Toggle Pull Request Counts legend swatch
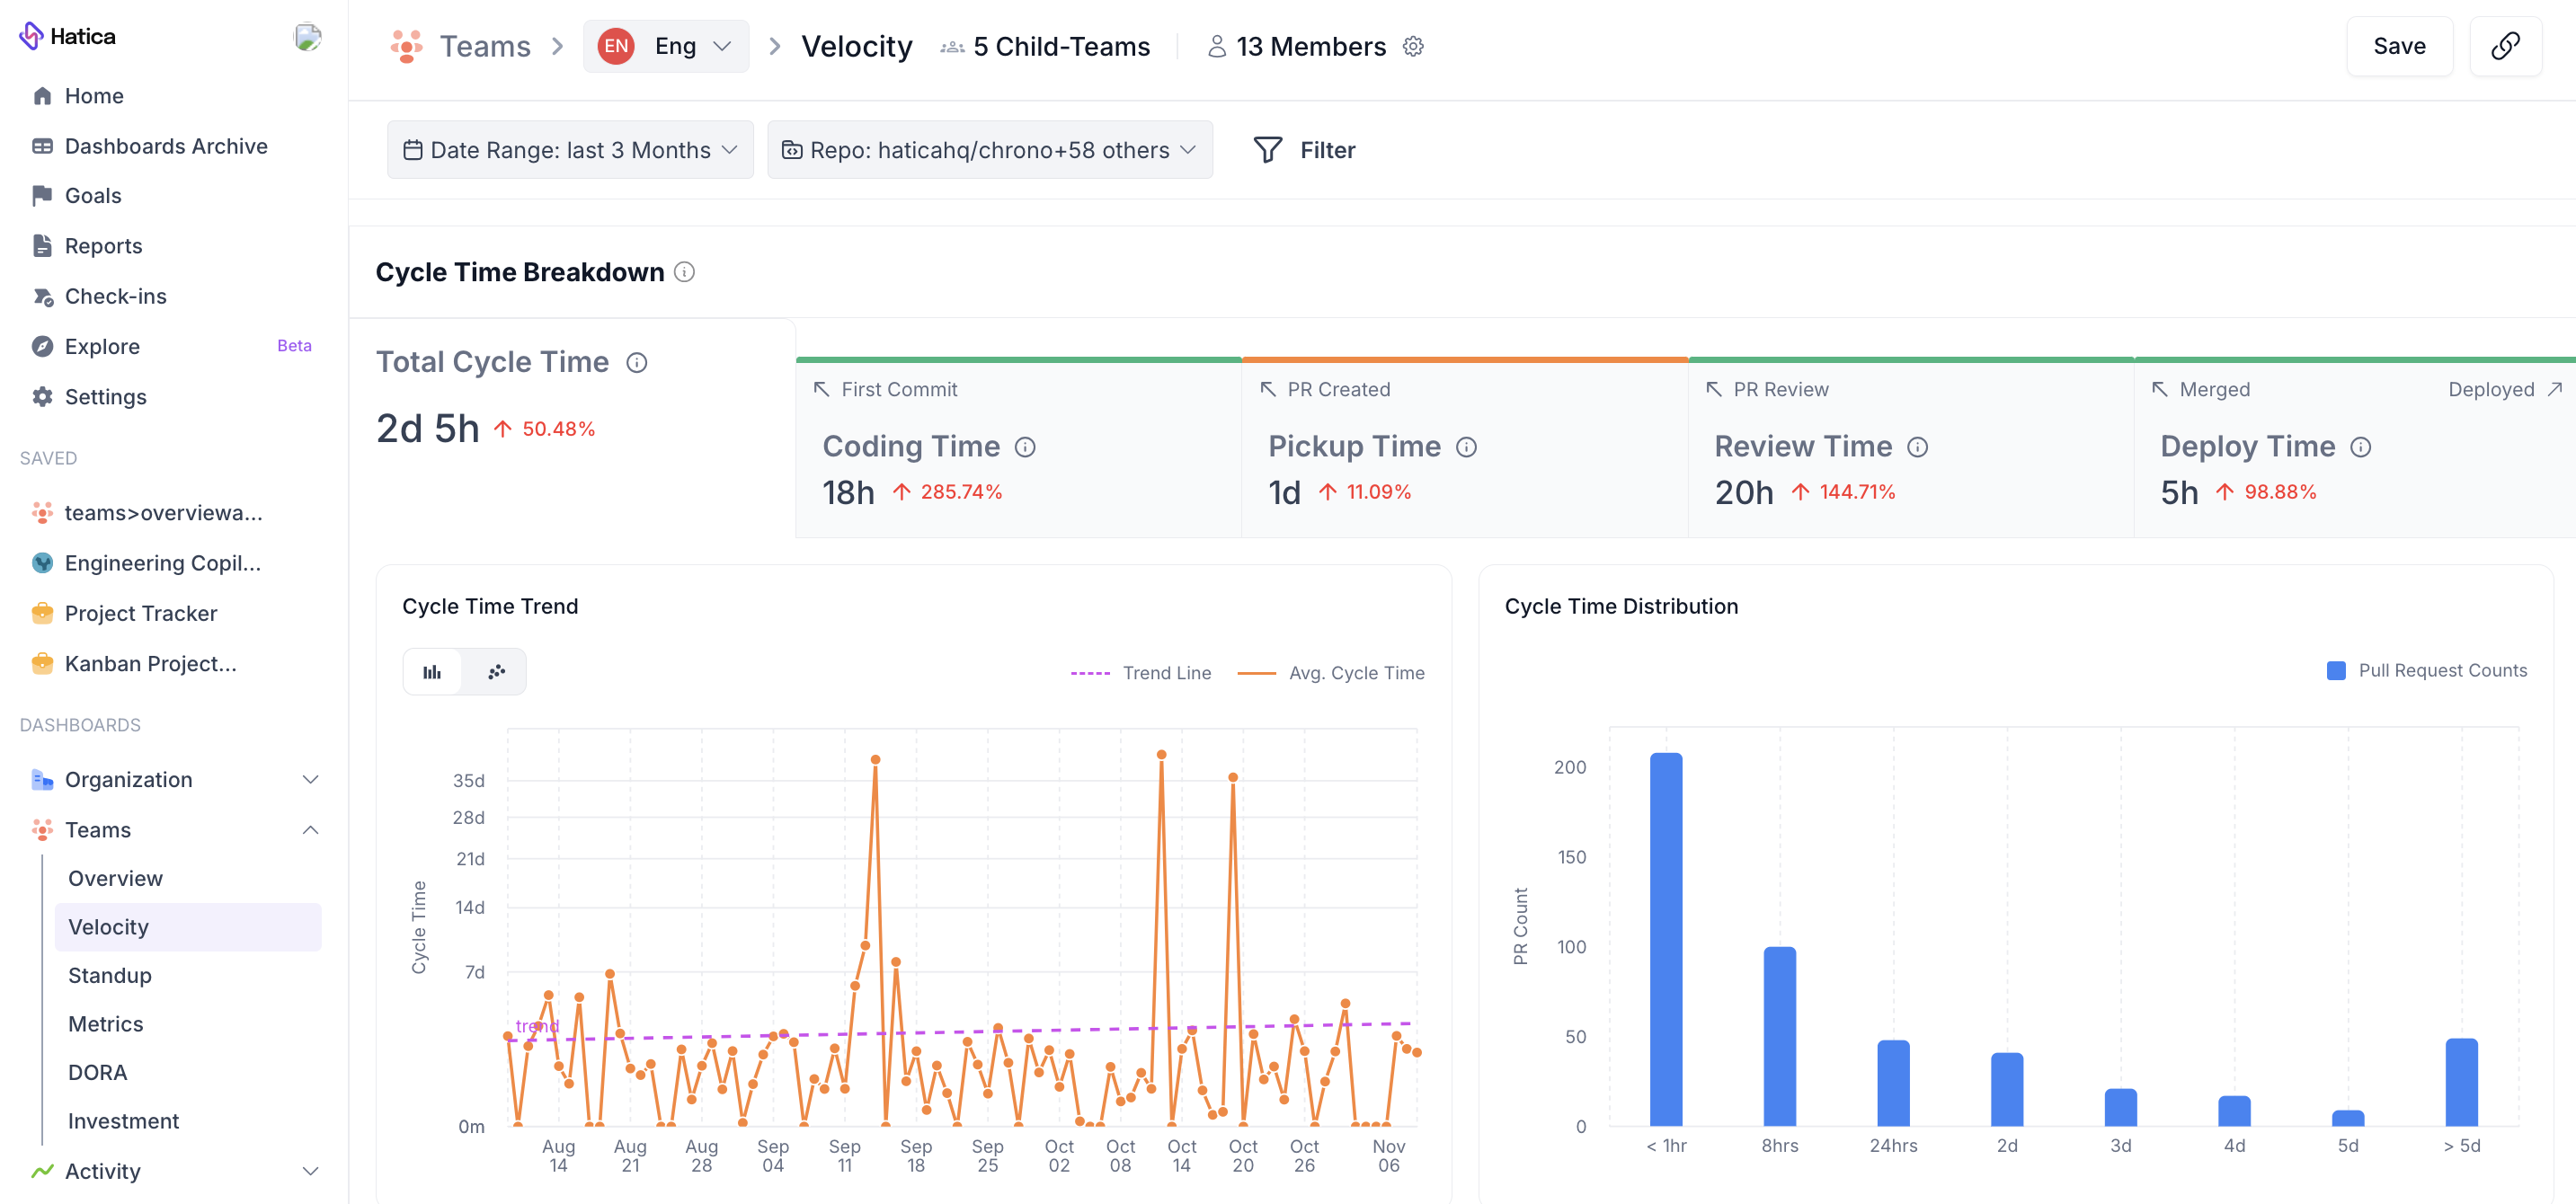This screenshot has width=2576, height=1204. pyautogui.click(x=2336, y=670)
